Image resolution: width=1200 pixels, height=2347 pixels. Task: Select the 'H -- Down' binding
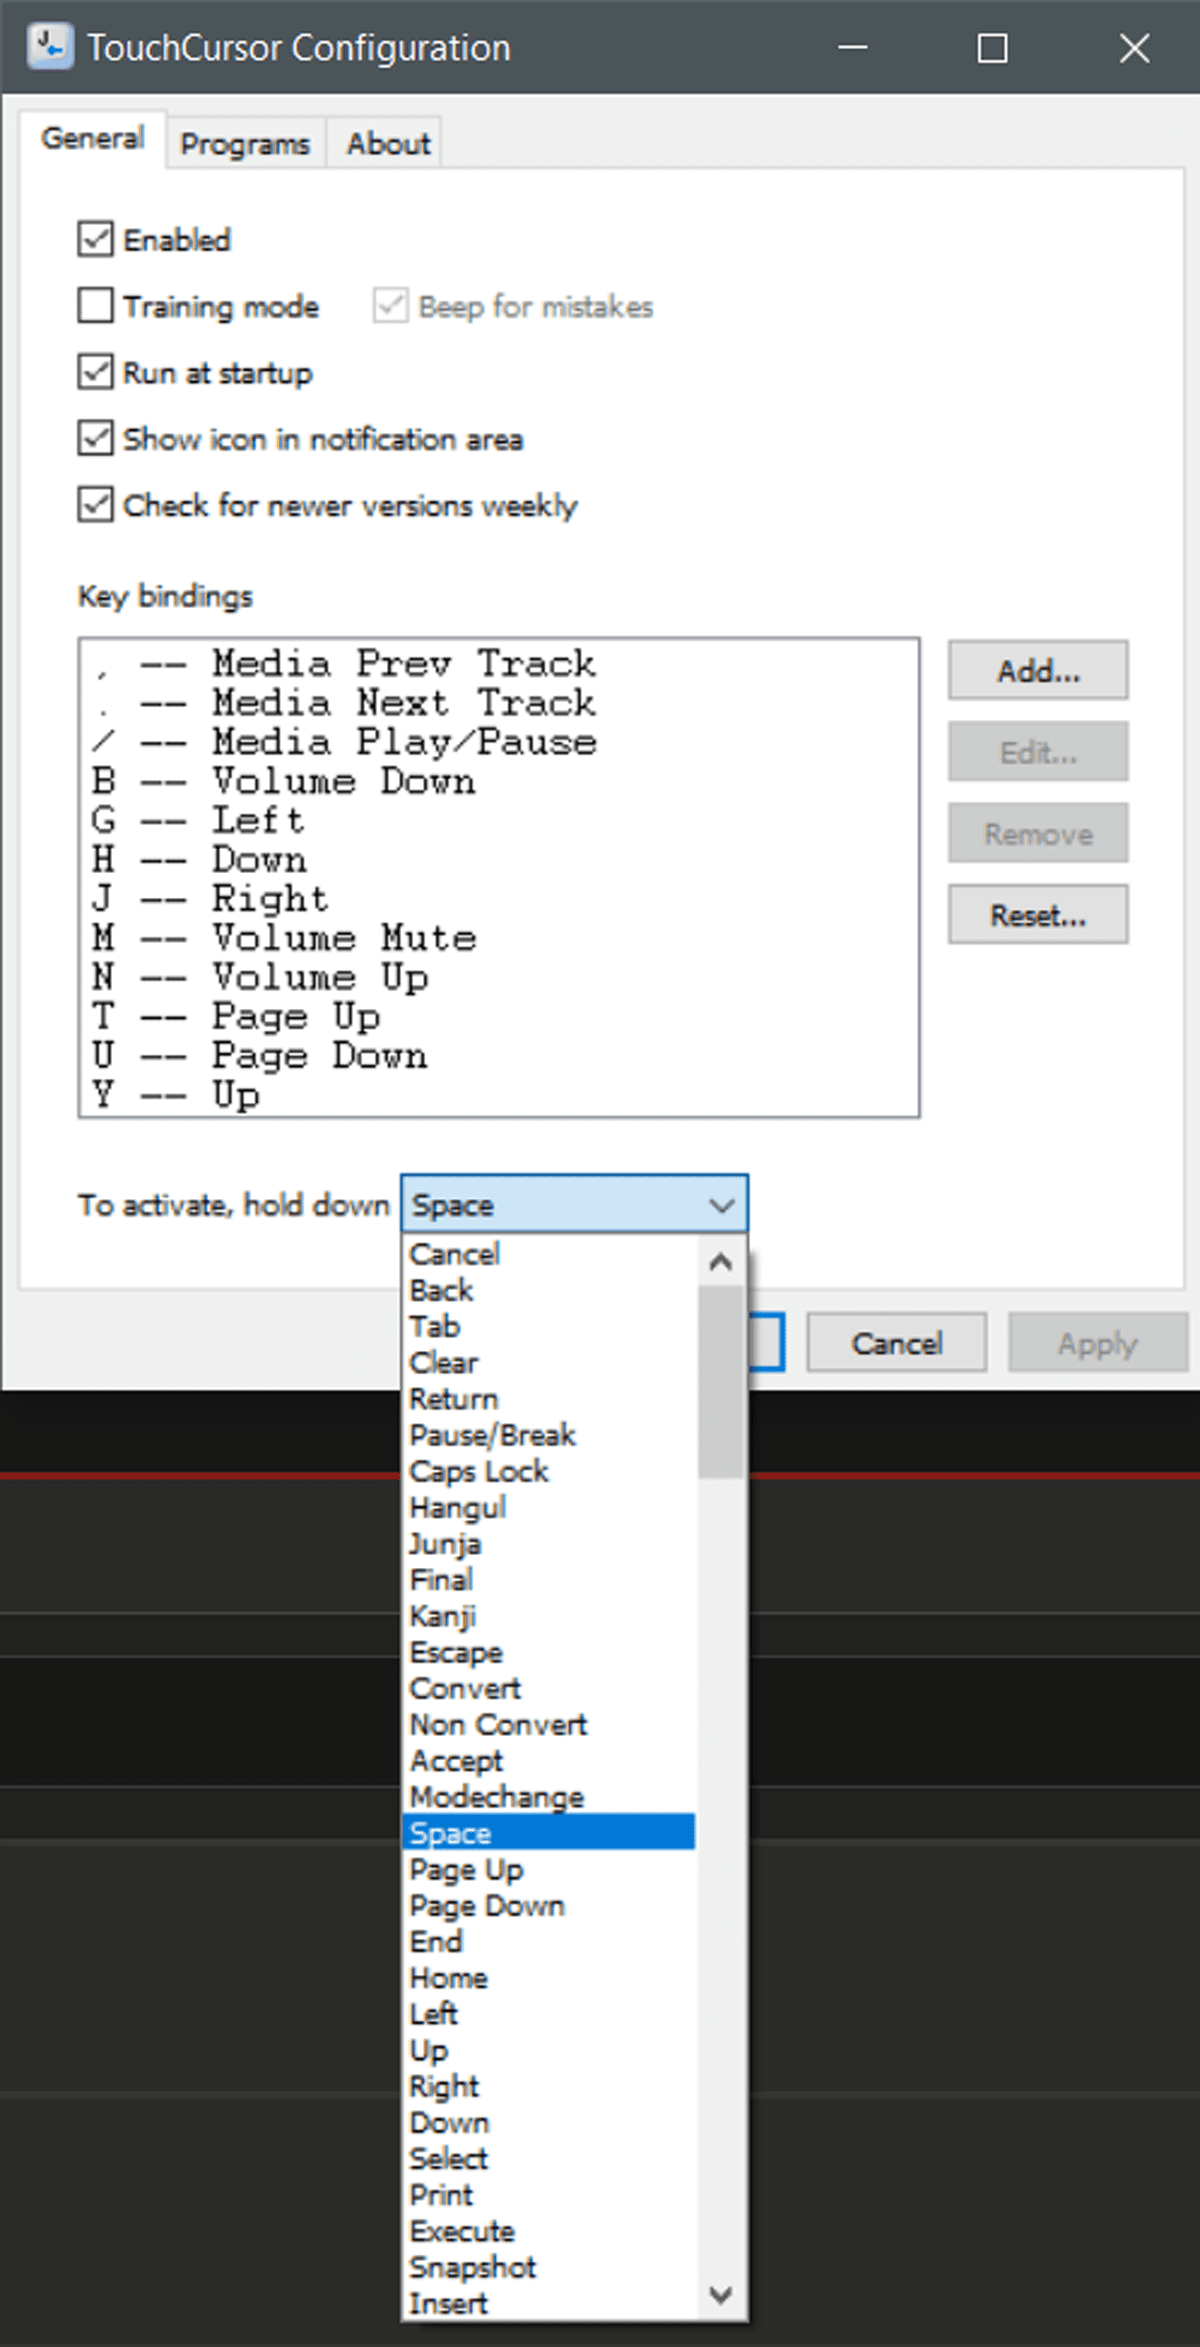click(498, 859)
